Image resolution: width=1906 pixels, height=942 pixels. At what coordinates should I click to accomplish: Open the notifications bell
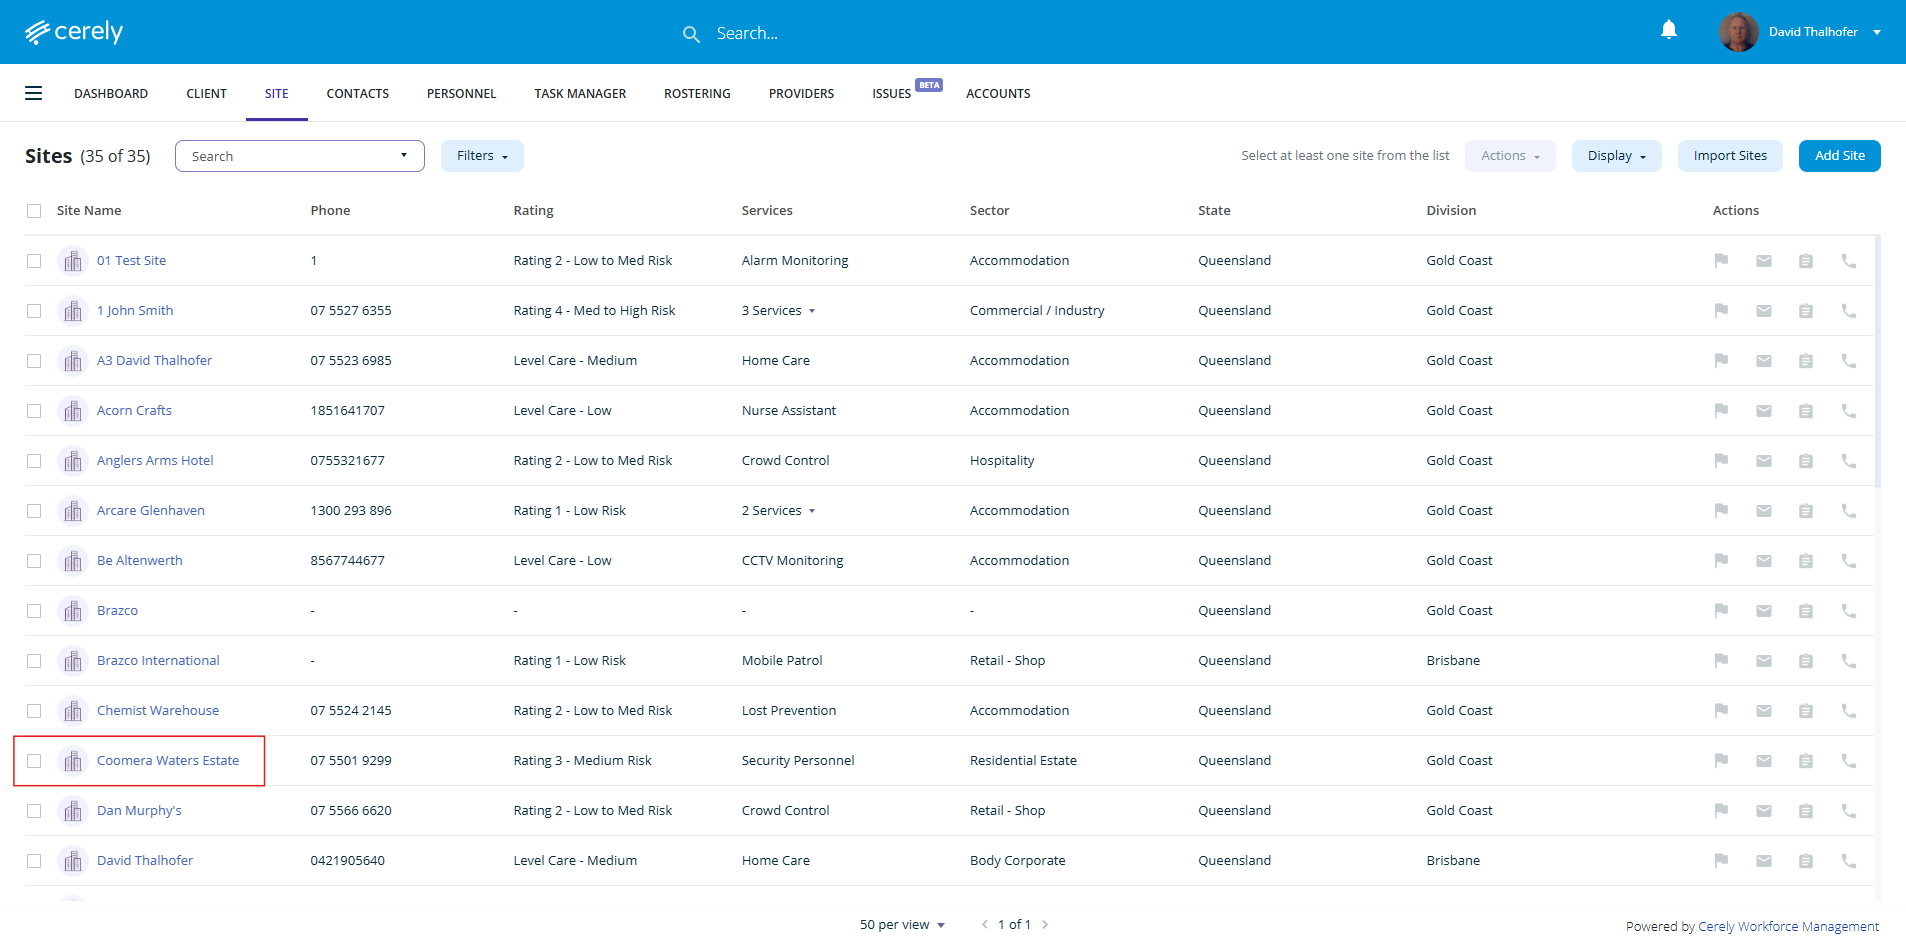tap(1668, 31)
